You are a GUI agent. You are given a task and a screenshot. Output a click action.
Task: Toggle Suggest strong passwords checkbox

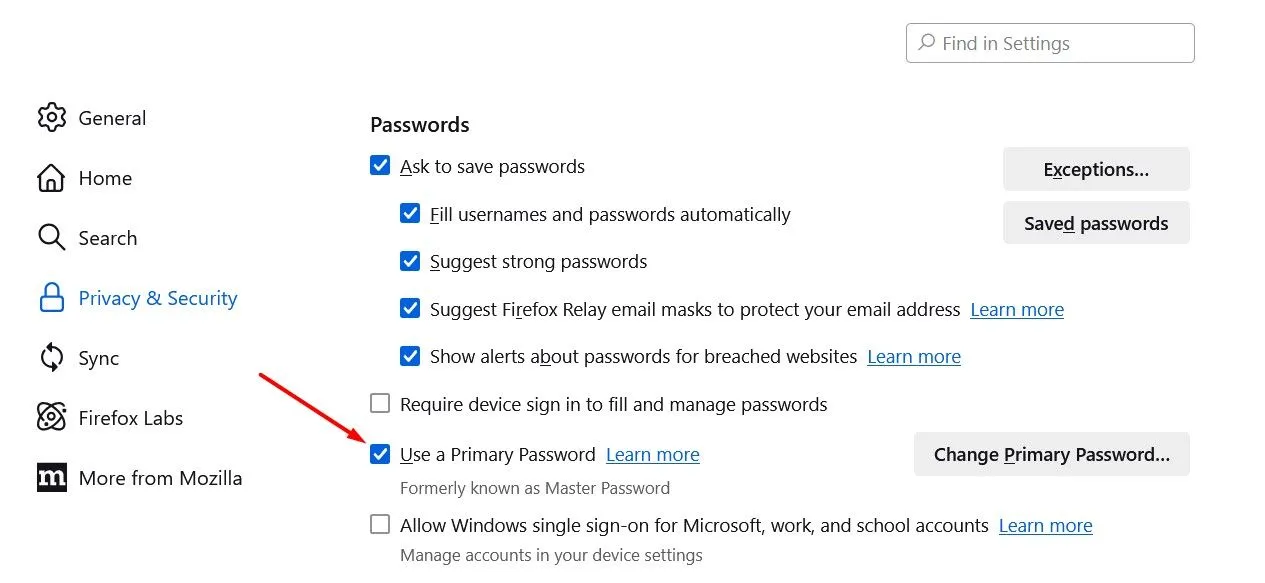(x=410, y=262)
